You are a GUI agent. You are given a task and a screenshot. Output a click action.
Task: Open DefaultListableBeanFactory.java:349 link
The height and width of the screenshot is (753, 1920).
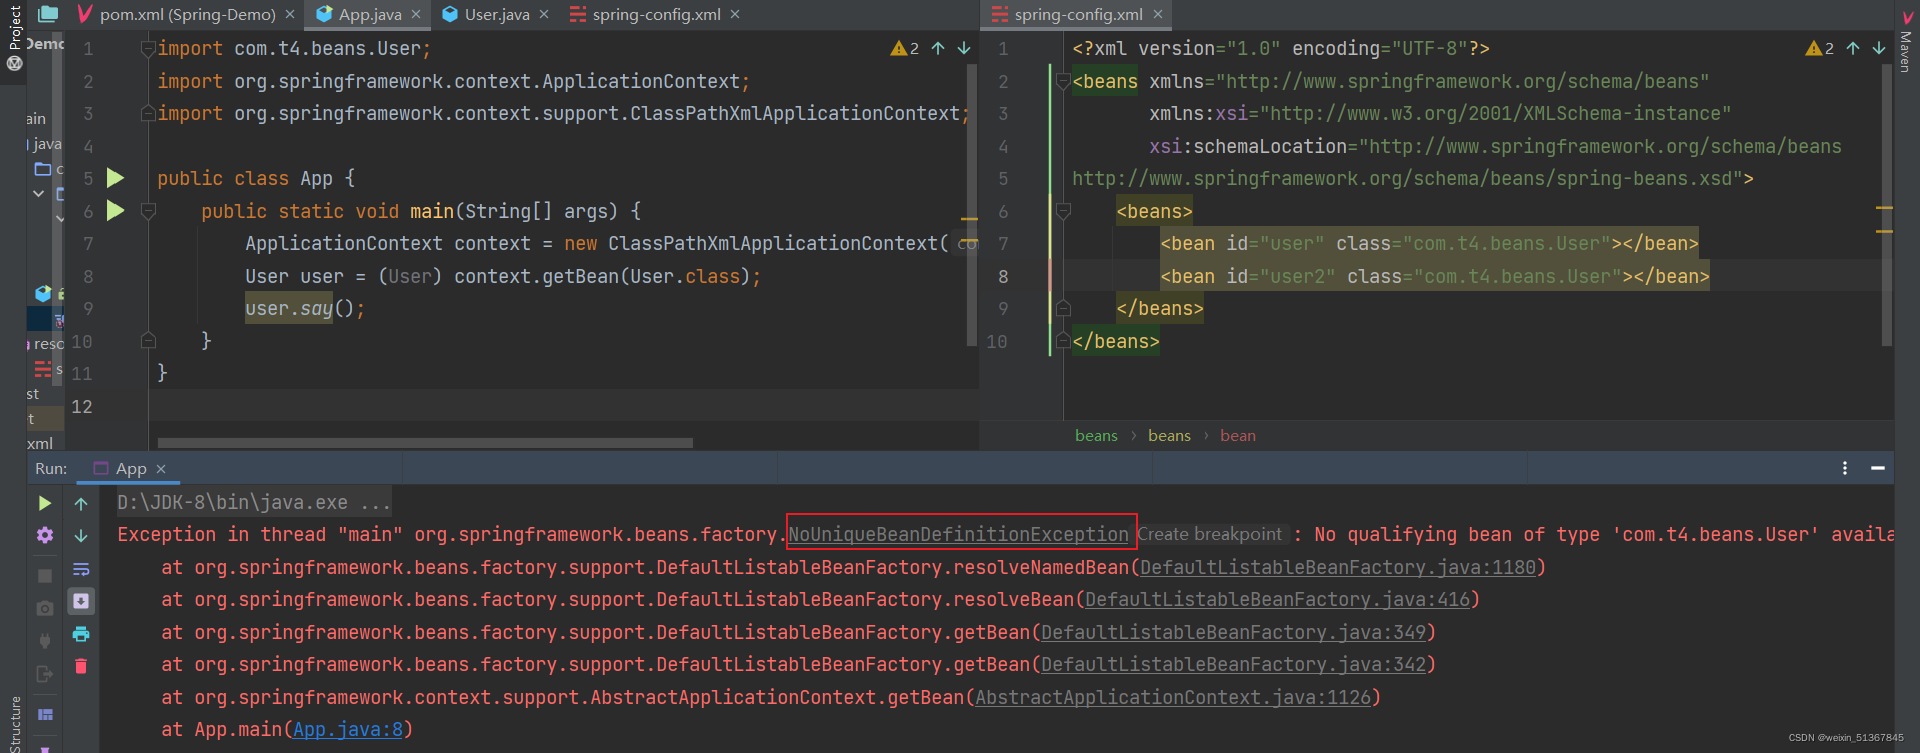pos(1234,632)
